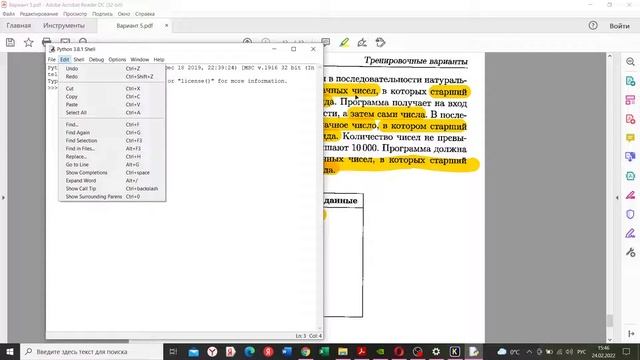This screenshot has width=640, height=360.
Task: Open the Окно menu in Acrobat
Action: [x=124, y=14]
